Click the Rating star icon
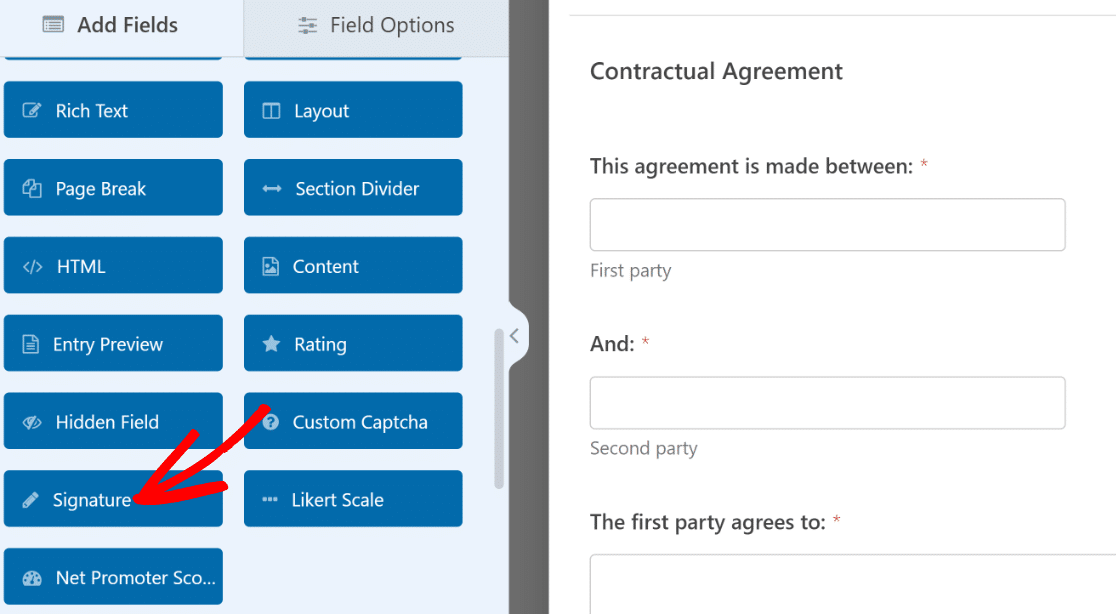Viewport: 1116px width, 614px height. point(271,344)
